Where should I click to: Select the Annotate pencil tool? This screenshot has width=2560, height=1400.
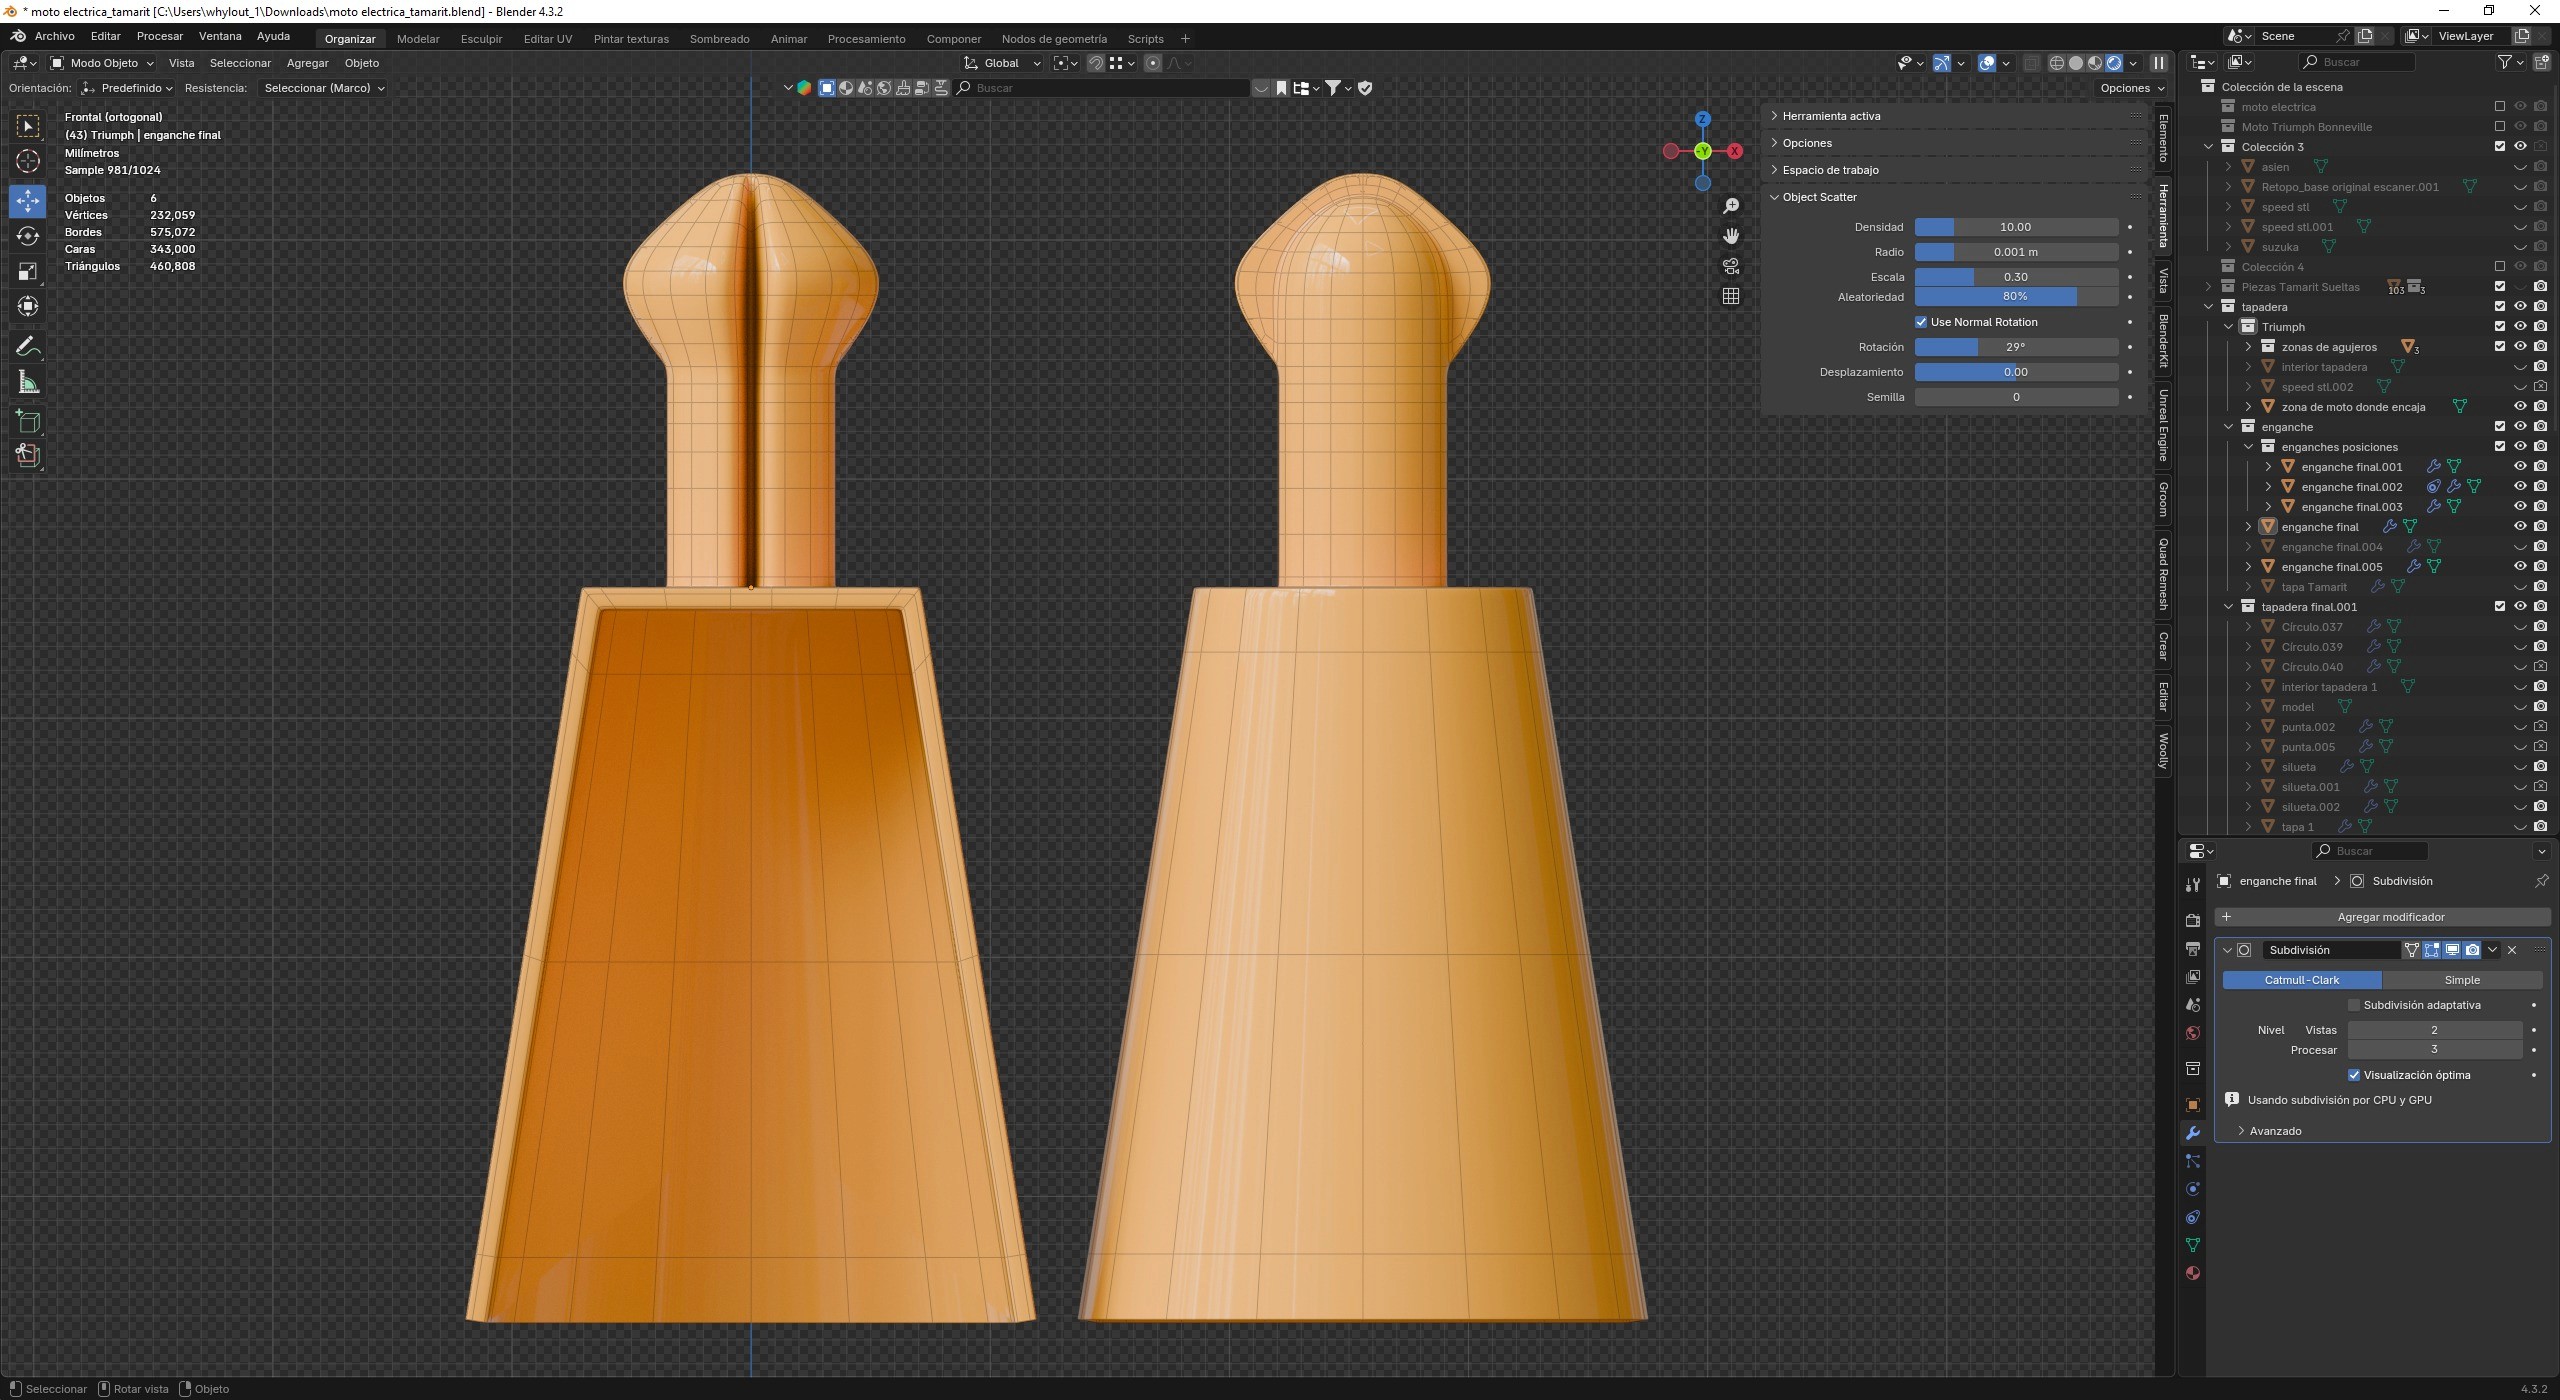[x=28, y=347]
